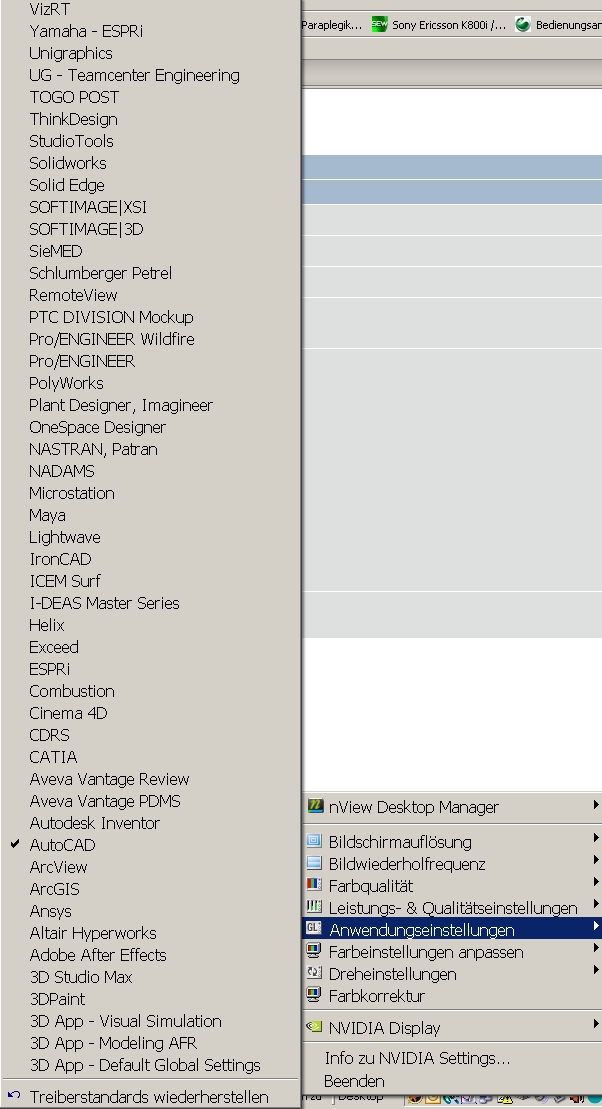Open the Sony Ericsson K800i bookmark

[440, 25]
